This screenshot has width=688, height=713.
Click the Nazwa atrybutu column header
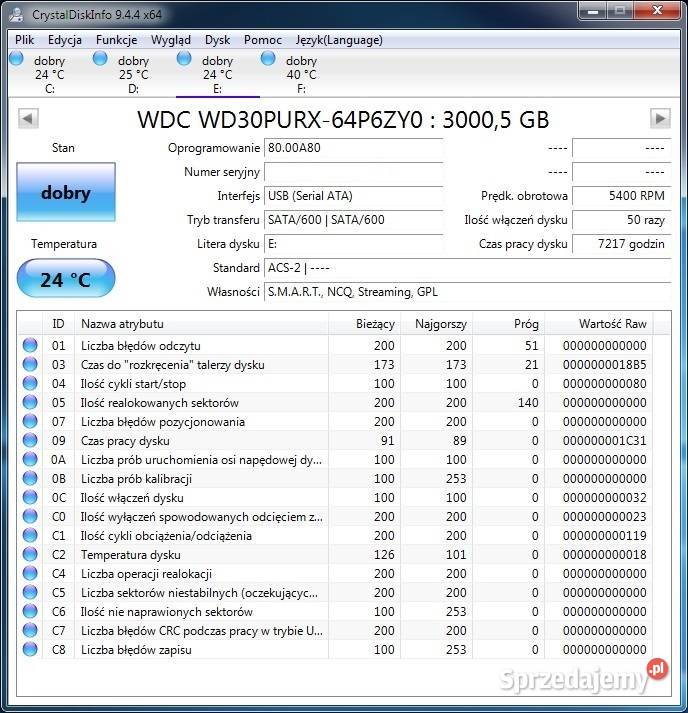pos(201,324)
